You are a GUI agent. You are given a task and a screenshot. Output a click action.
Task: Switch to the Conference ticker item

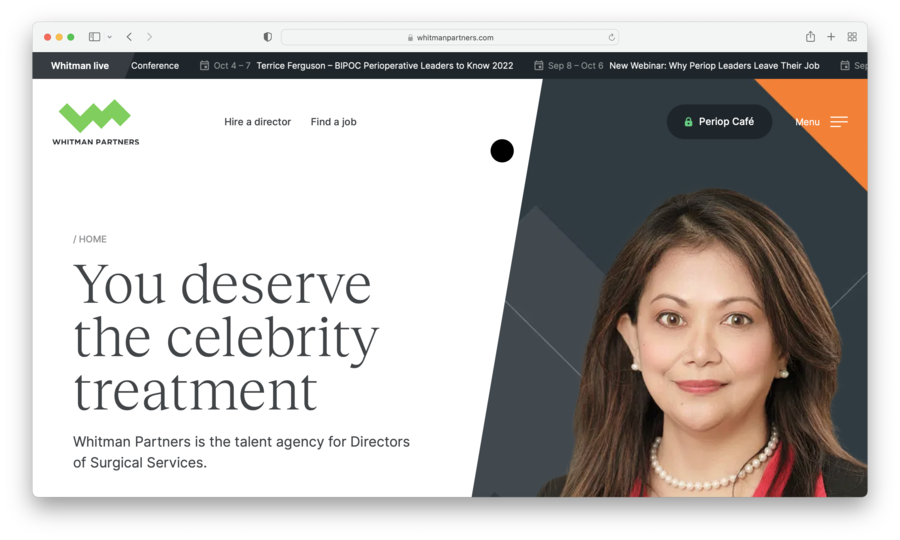(155, 66)
